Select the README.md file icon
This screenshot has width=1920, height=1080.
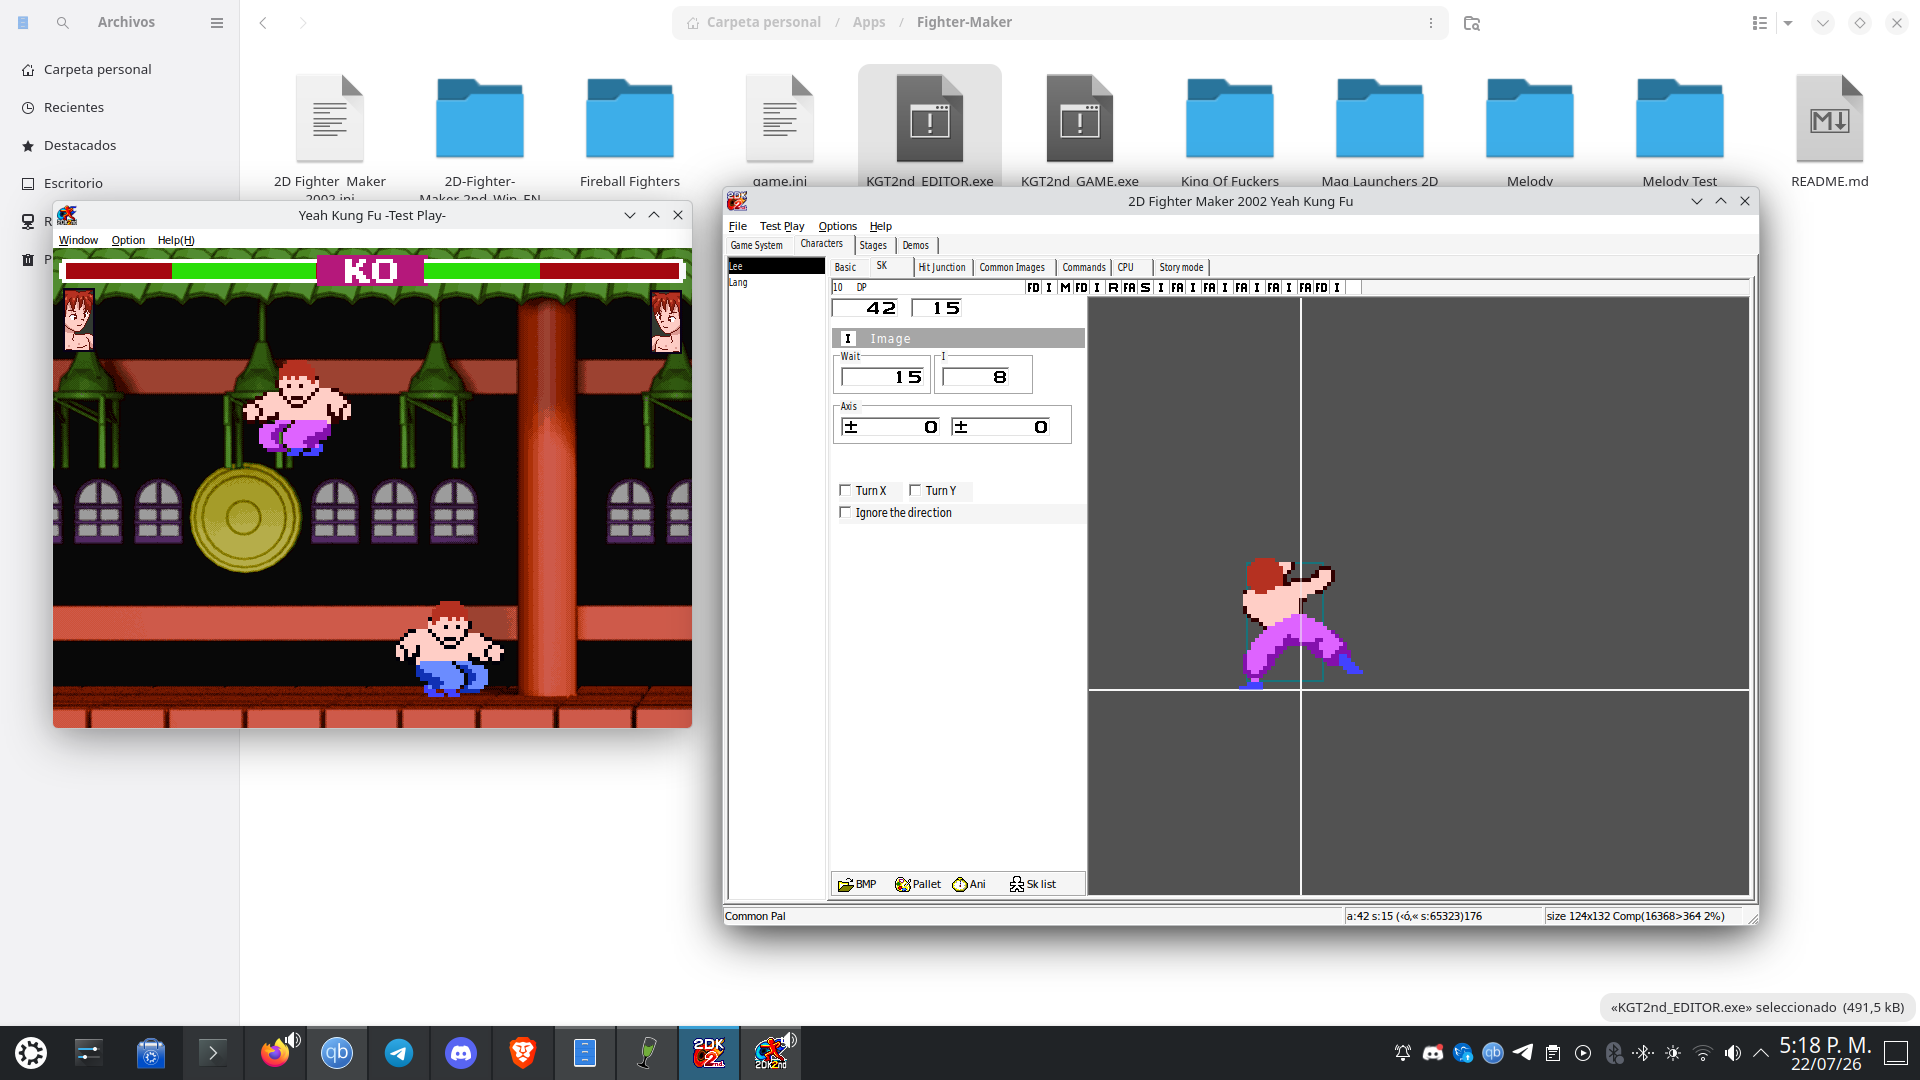click(1830, 119)
